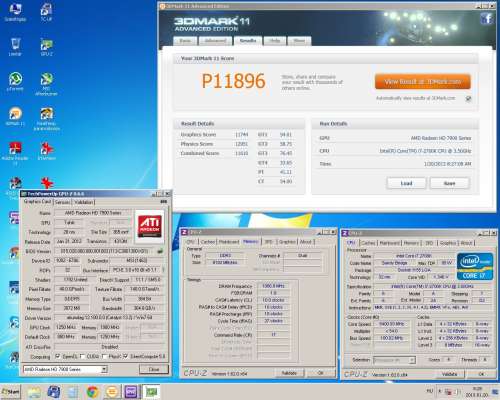Toggle the CUDA checkbox in GPU-Z
500x400 pixels.
click(82, 356)
